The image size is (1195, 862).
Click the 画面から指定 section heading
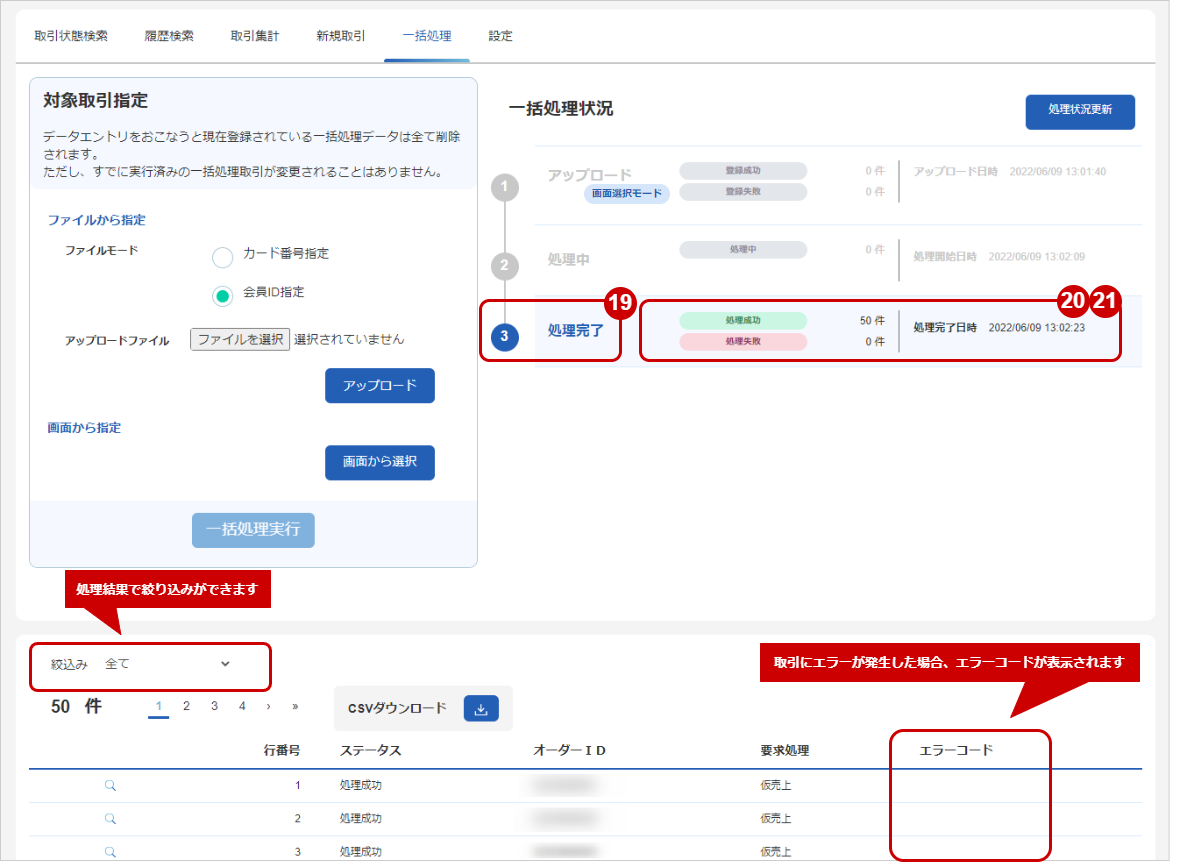84,428
